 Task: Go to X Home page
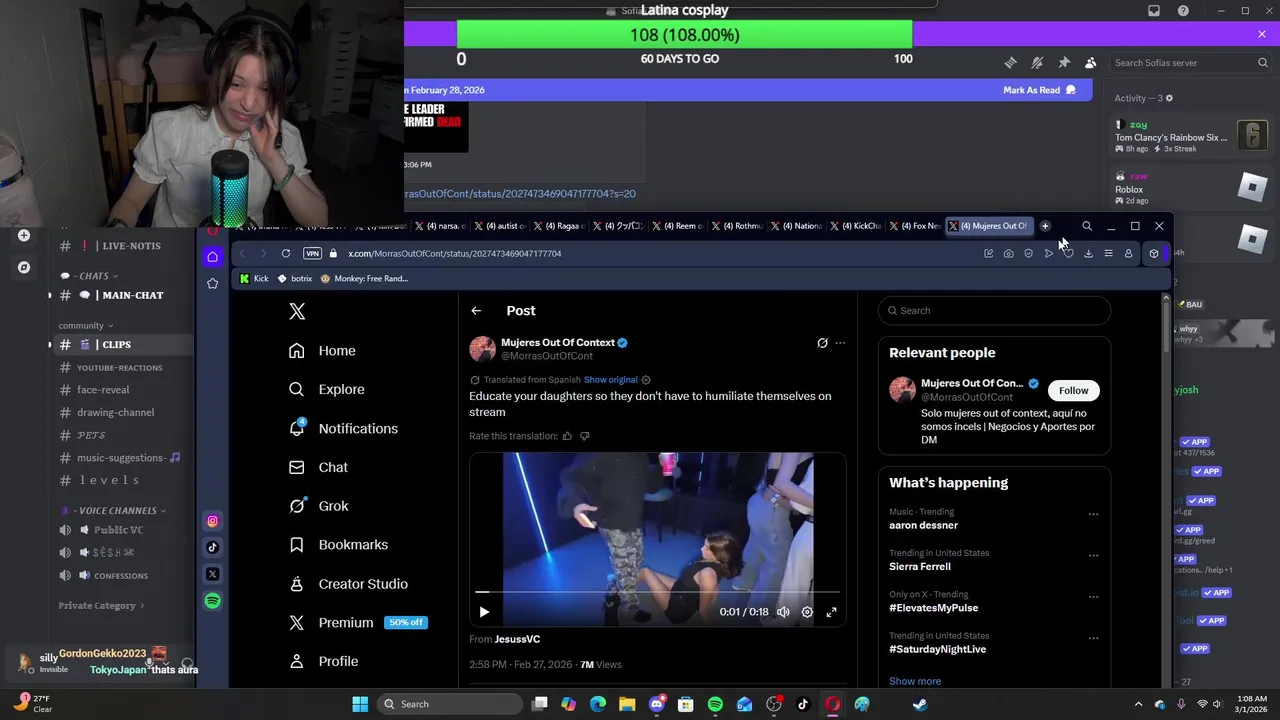tap(322, 351)
